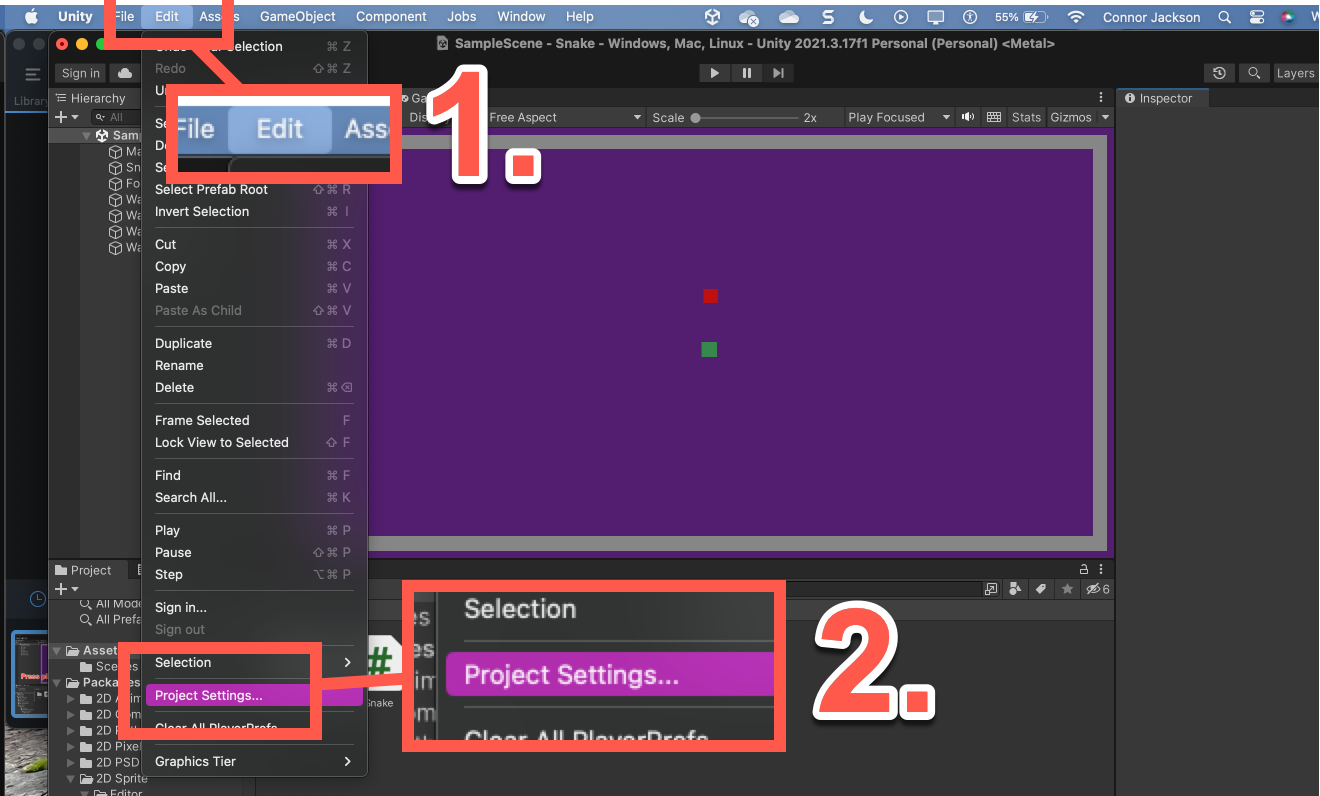Toggle Gizmos in the Game view

point(1071,117)
